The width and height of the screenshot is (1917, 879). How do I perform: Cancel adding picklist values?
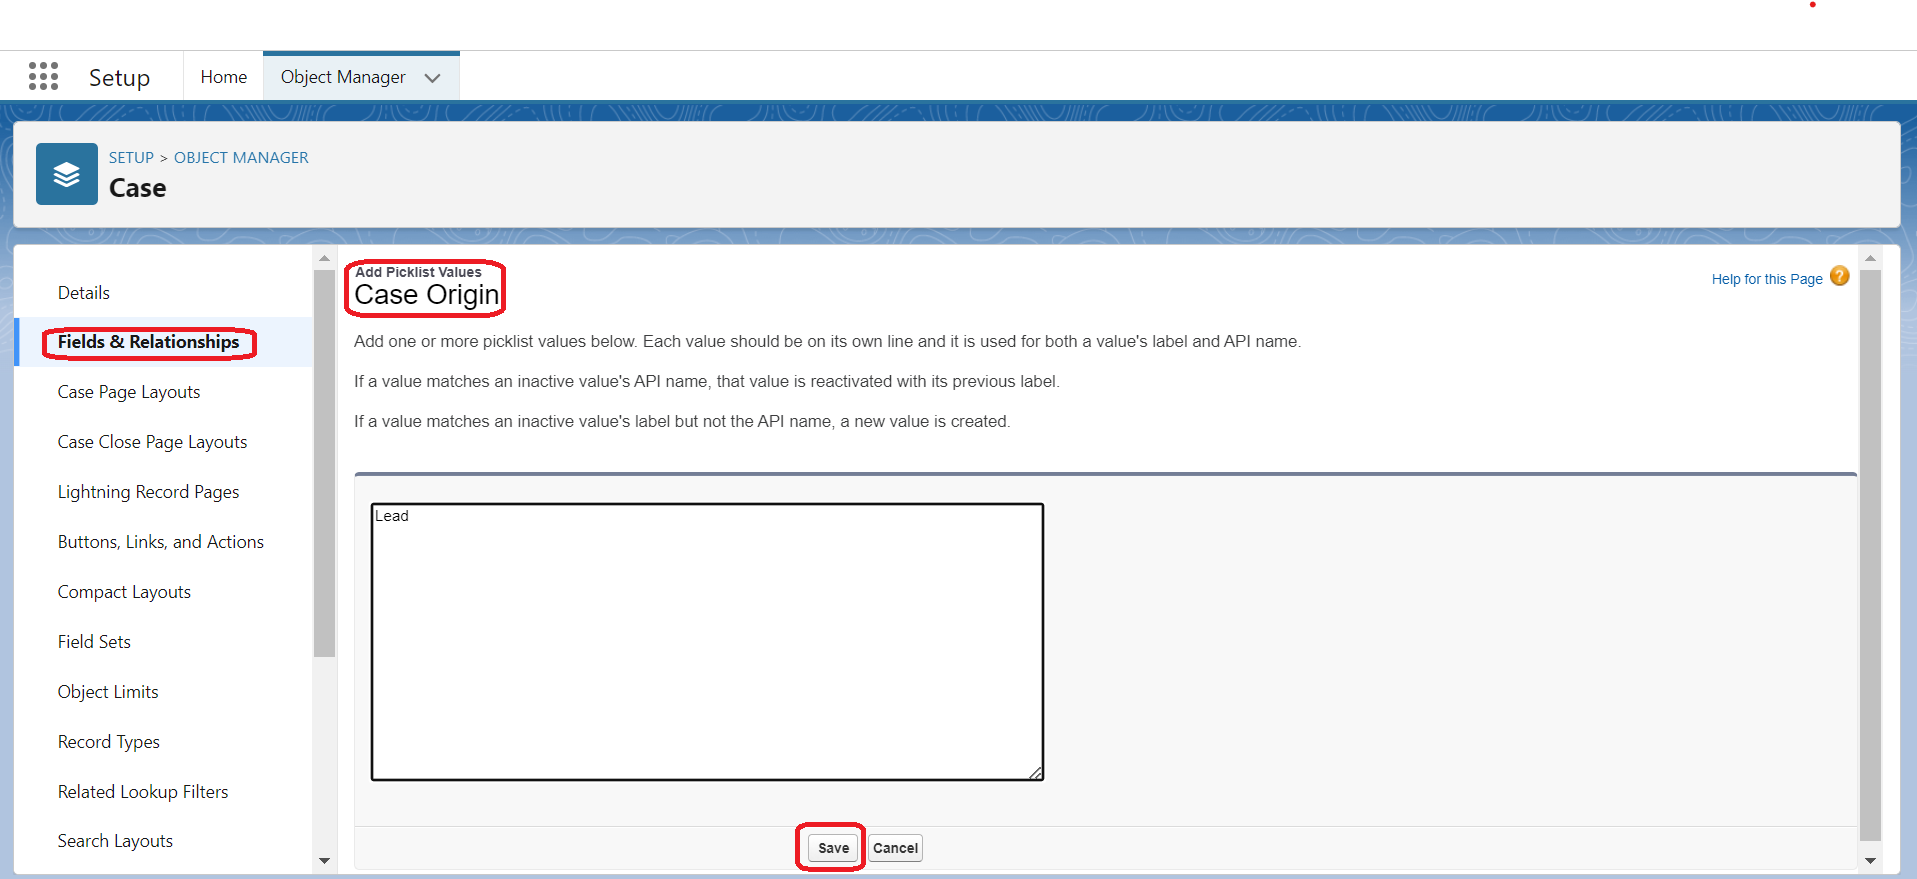coord(895,848)
